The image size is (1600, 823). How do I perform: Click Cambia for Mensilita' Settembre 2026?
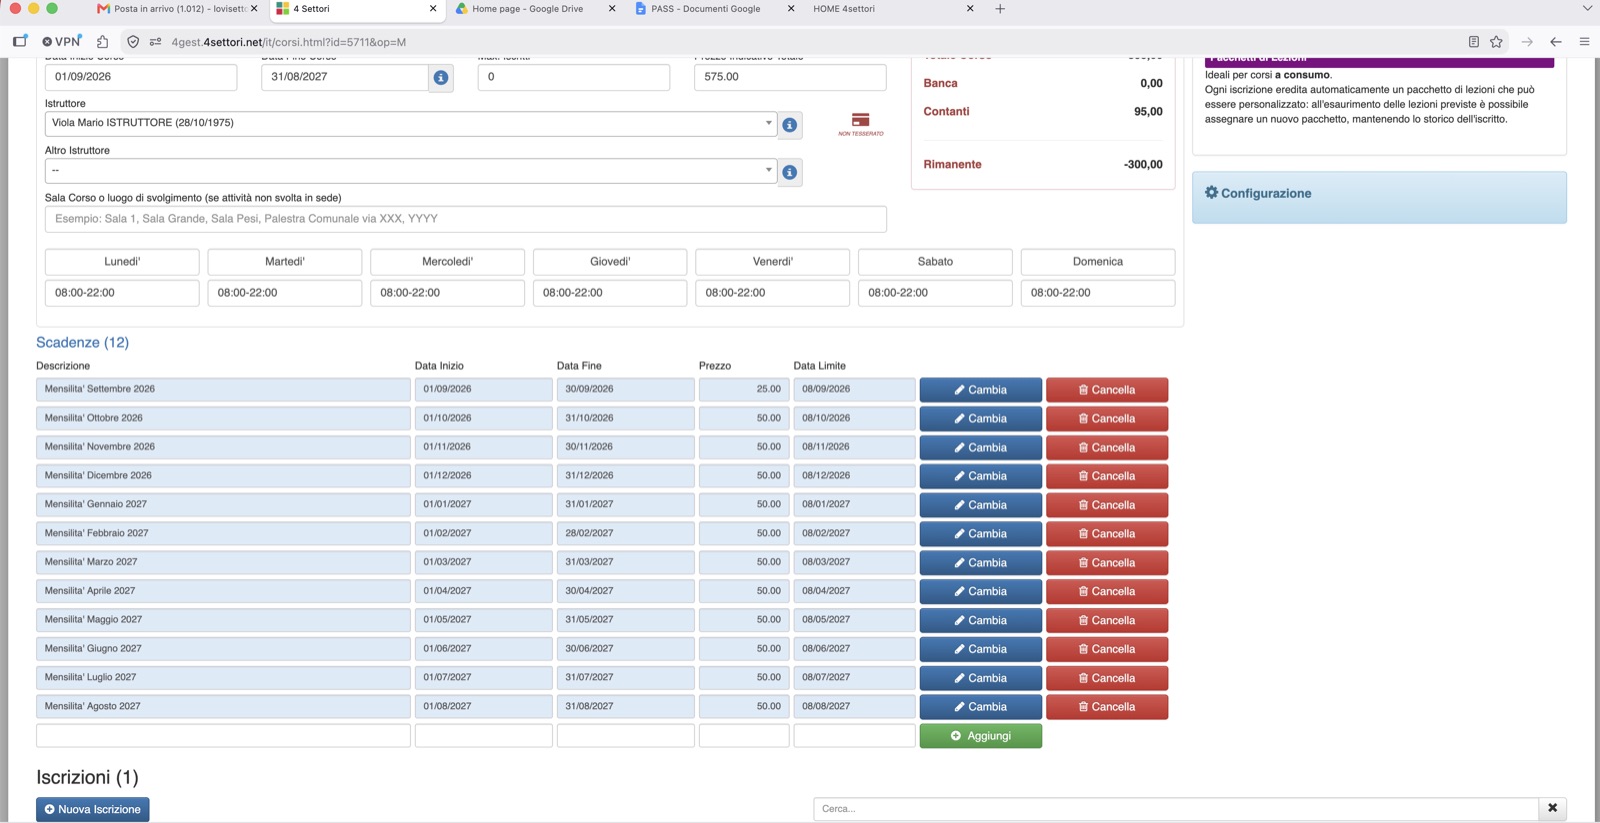click(981, 390)
